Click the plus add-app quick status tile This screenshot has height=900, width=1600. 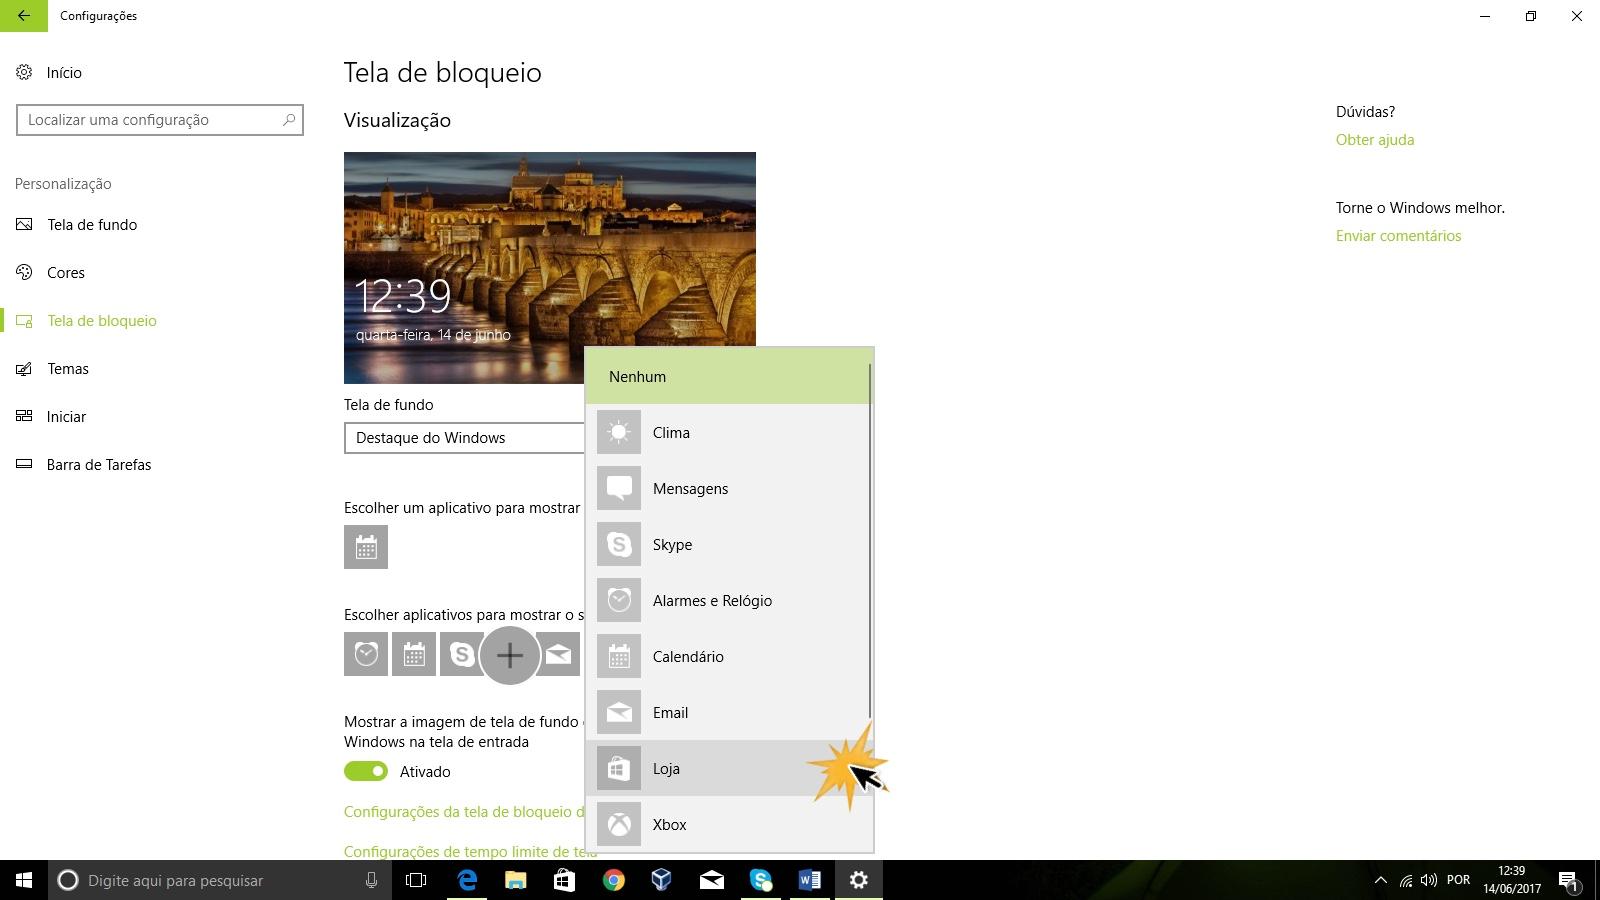tap(510, 655)
